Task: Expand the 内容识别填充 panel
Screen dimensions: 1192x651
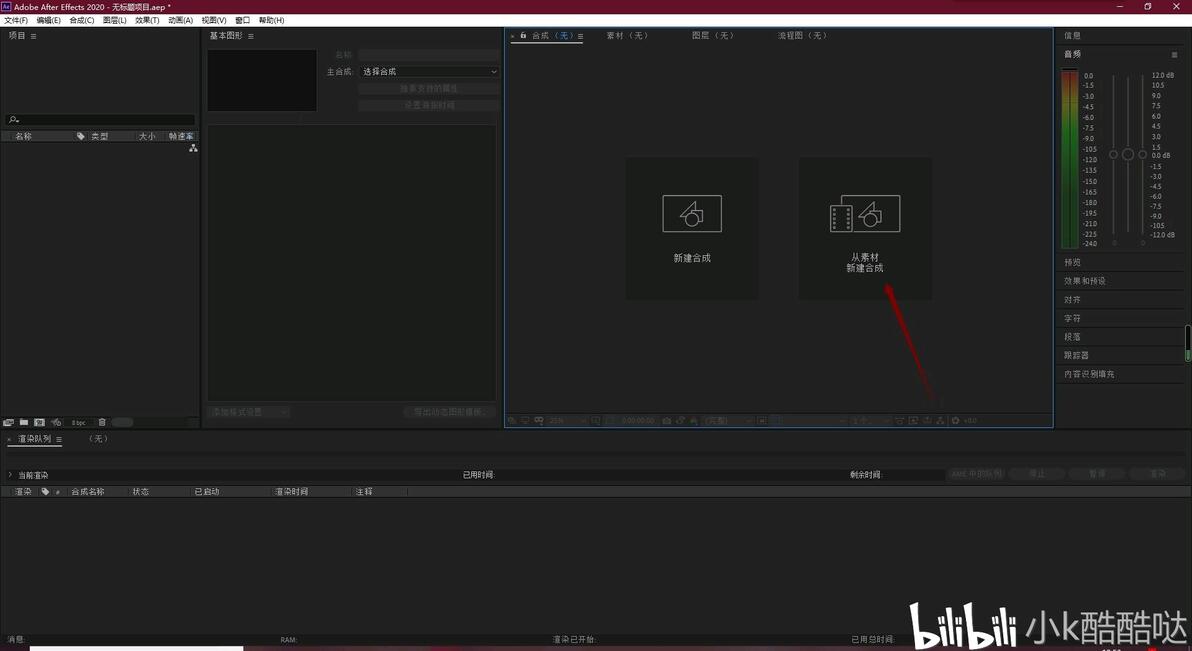Action: coord(1089,374)
